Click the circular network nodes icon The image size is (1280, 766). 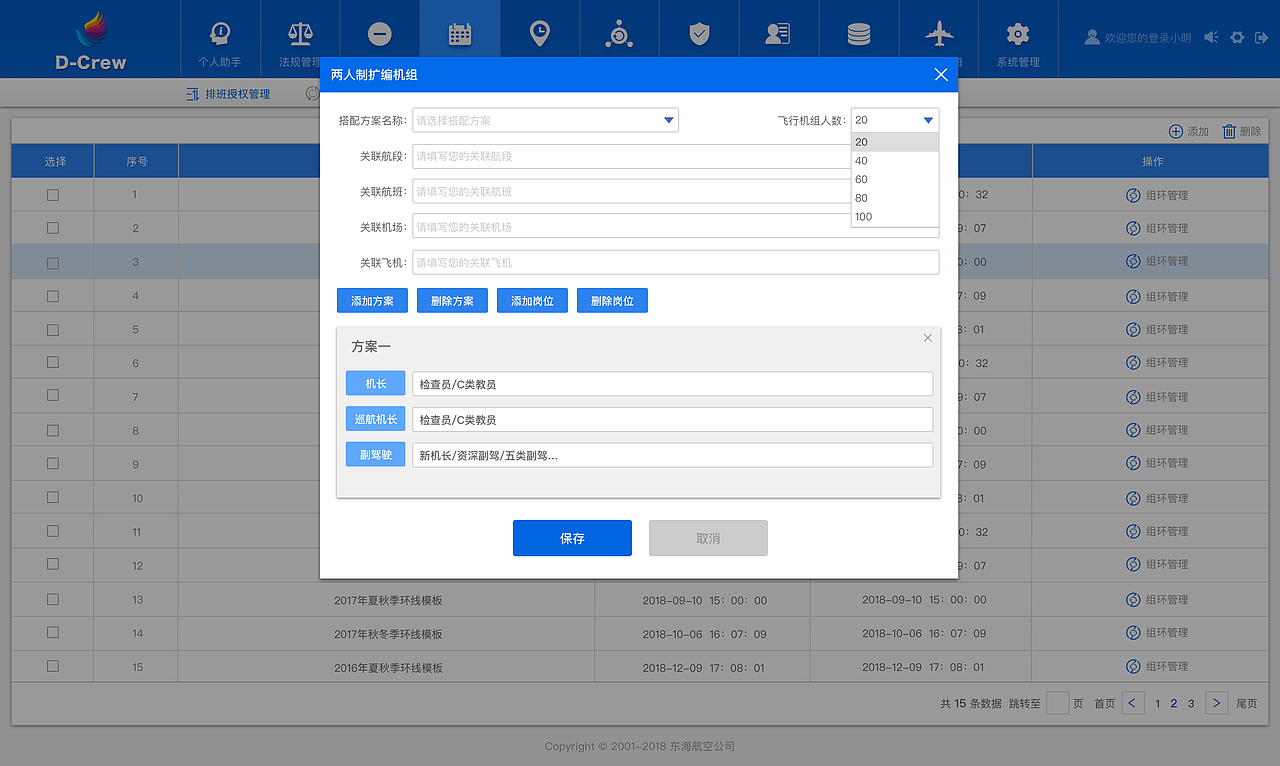click(619, 35)
